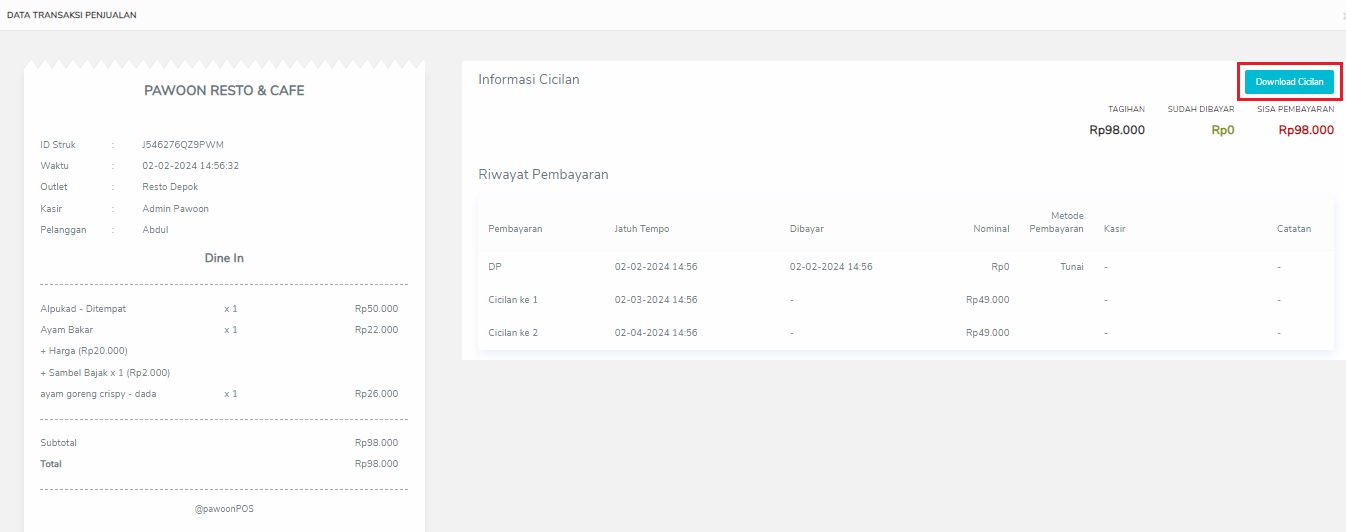Click the Kasir column header
Screen dimensions: 1346x532
pos(1115,229)
